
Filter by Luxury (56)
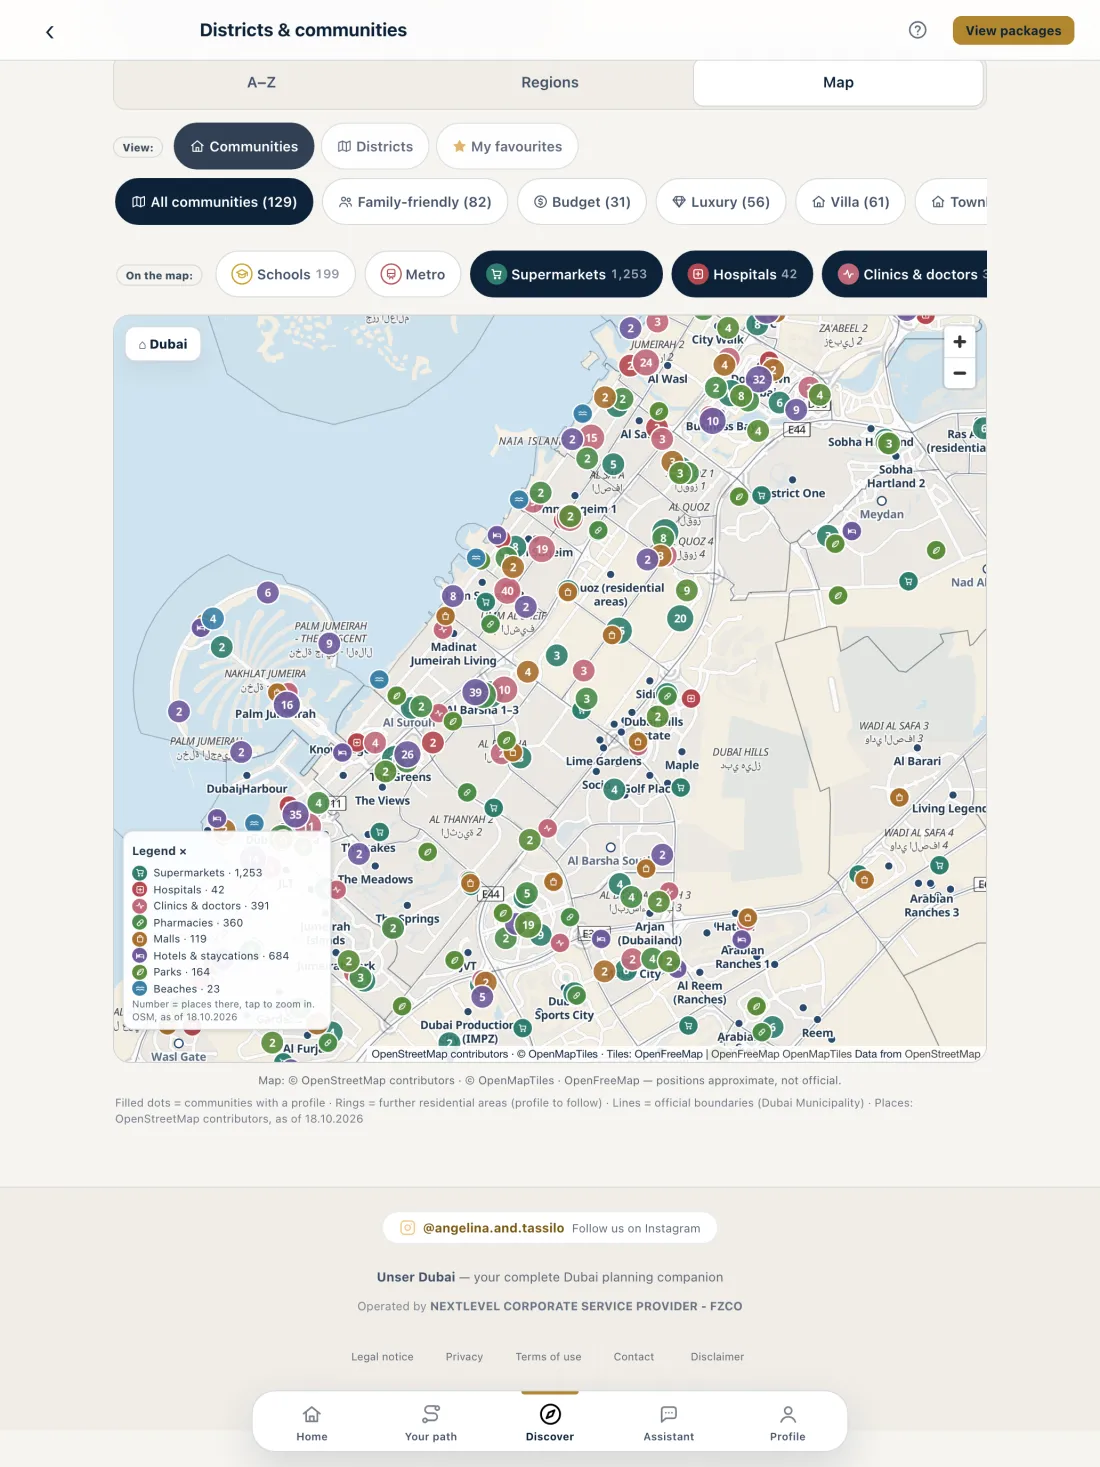pos(721,202)
